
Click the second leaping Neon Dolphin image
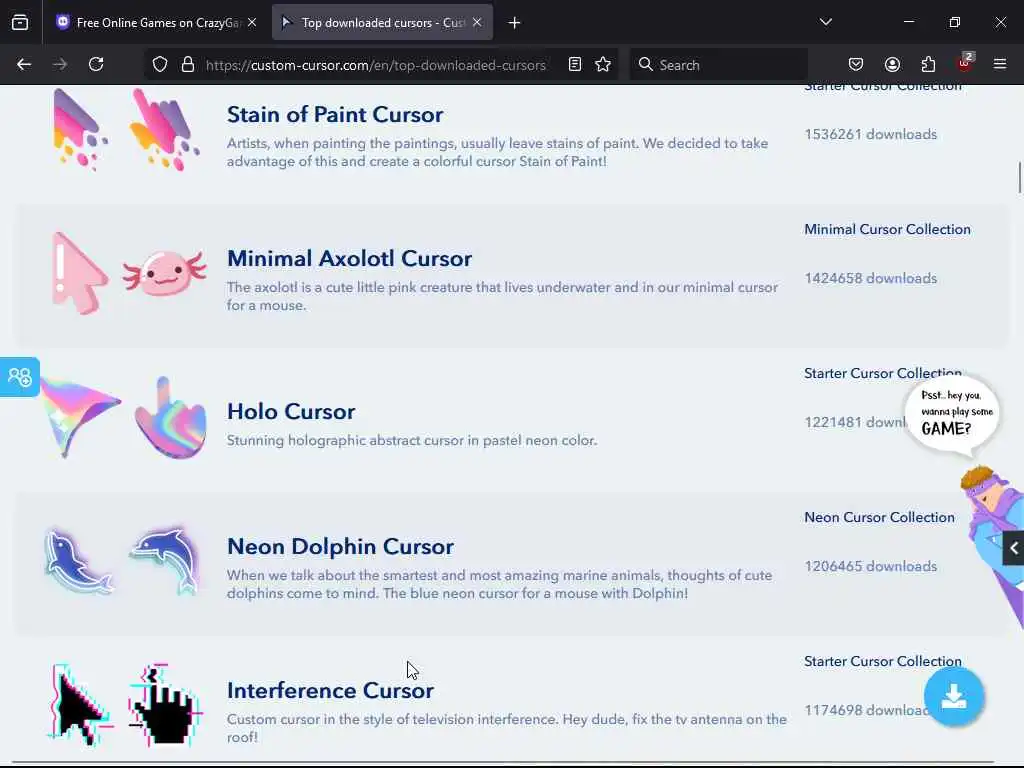tap(167, 562)
